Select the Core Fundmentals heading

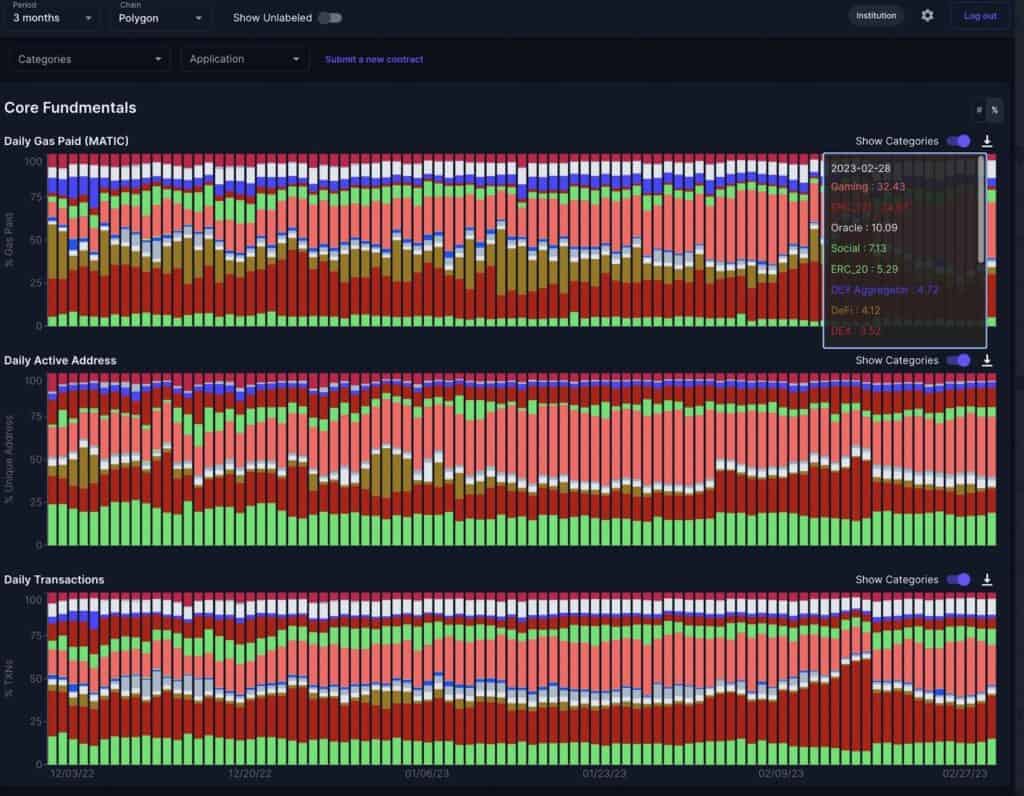[71, 108]
